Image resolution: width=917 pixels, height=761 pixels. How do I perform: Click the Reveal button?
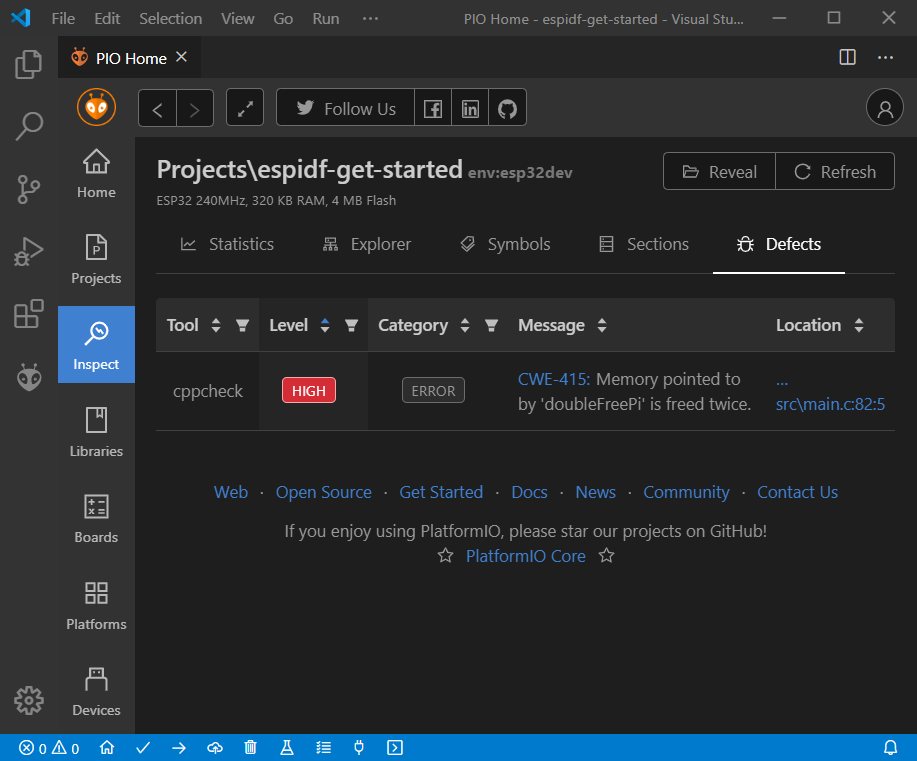719,171
